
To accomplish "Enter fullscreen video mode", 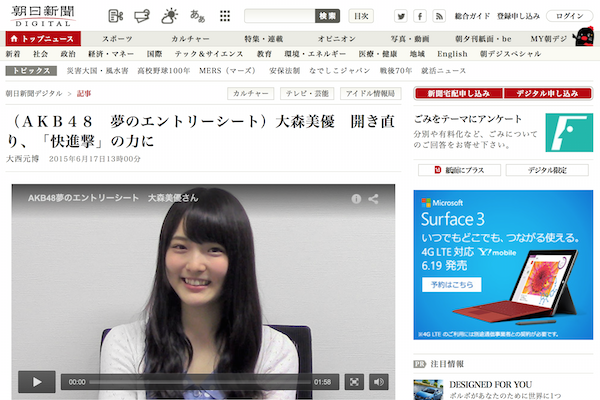I will click(x=354, y=382).
